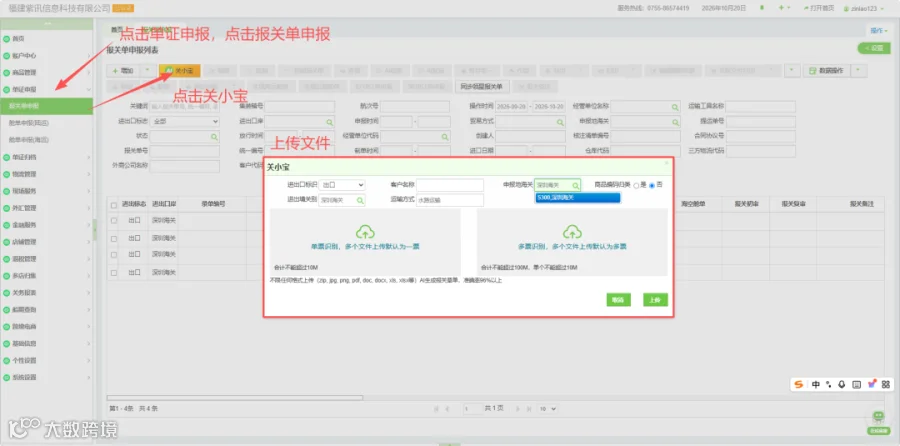Click the 数据操作 toolbar button

pos(826,71)
